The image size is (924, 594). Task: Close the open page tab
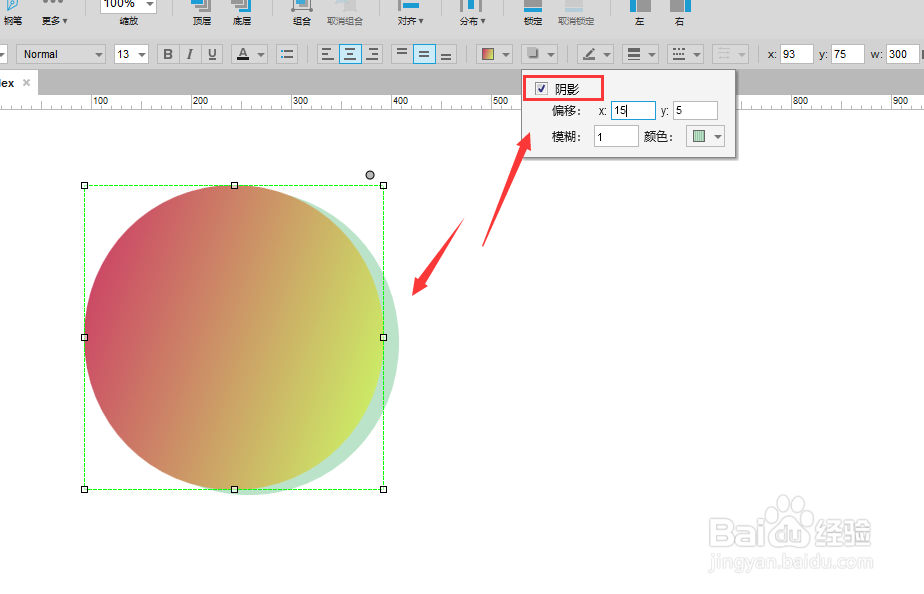[x=27, y=82]
